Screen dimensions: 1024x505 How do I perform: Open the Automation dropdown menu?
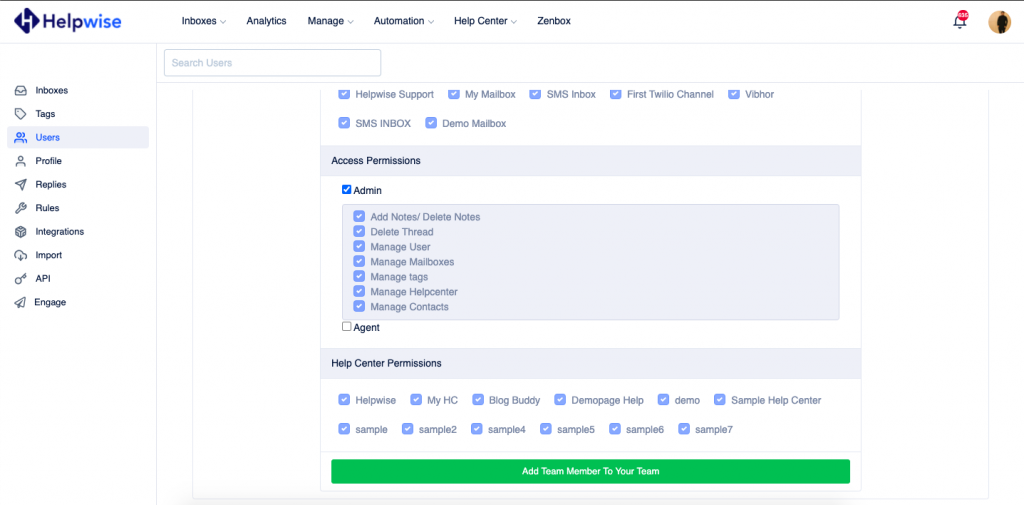[405, 21]
